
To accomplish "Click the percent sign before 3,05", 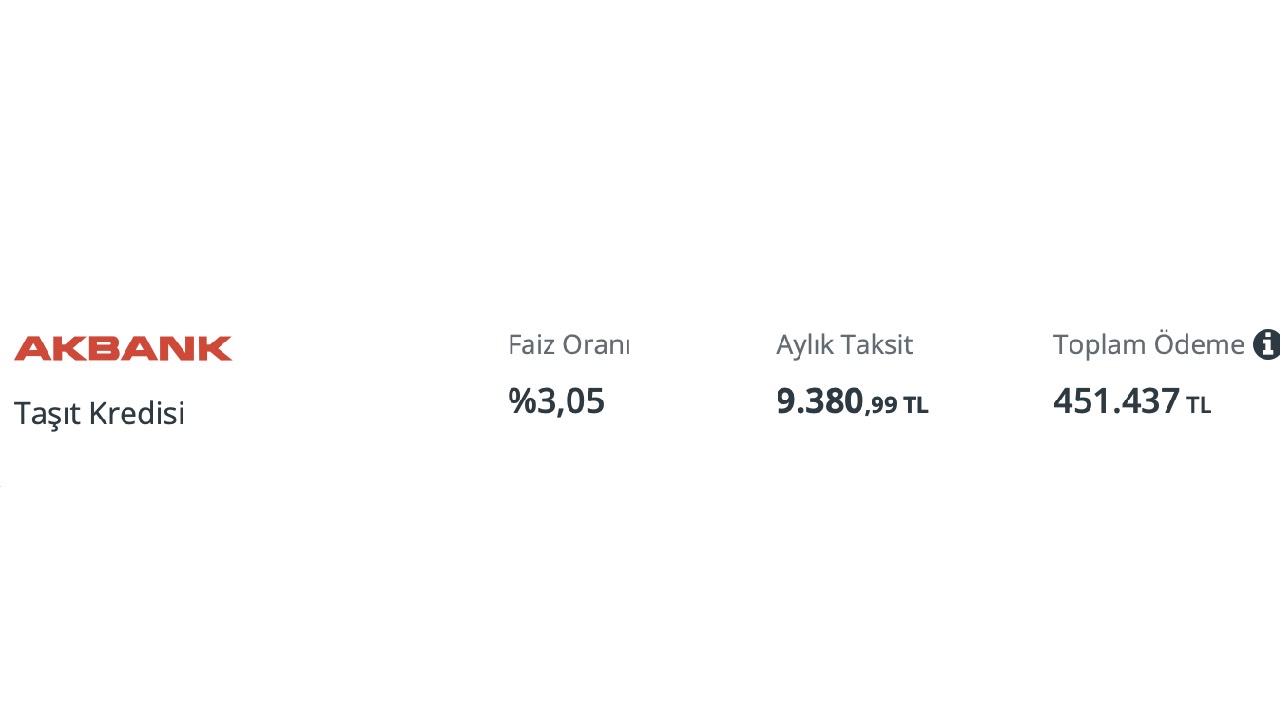I will pyautogui.click(x=523, y=401).
